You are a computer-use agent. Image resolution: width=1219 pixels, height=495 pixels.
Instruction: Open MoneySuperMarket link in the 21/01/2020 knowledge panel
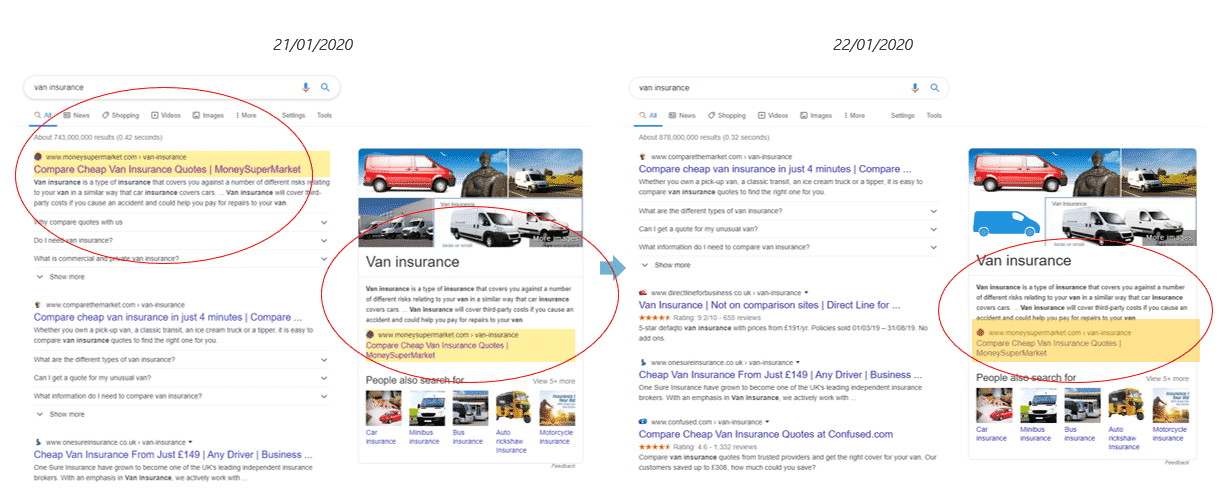(438, 350)
